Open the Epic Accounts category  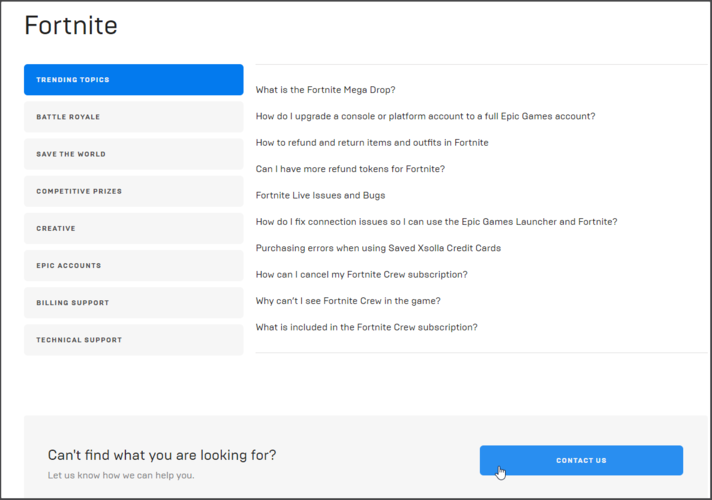pos(134,266)
